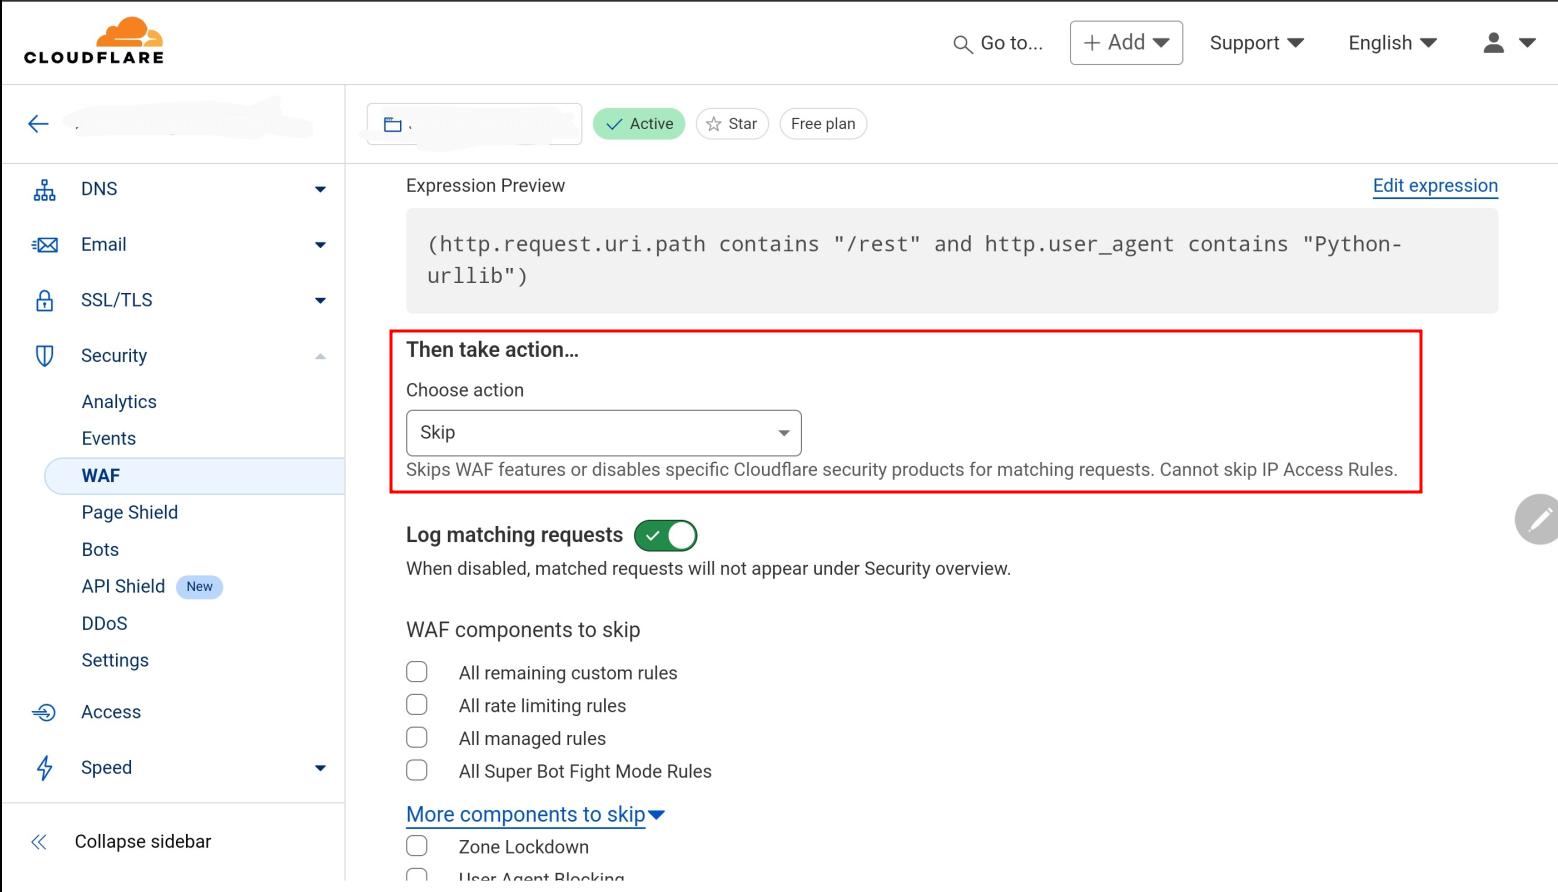Enable All Super Bot Fight Mode Rules checkbox
Viewport: 1558px width, 892px height.
click(417, 770)
